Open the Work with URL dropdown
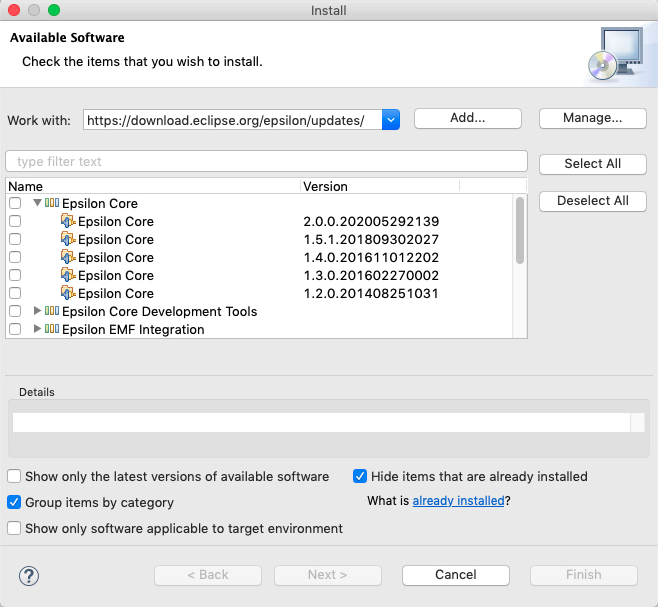The height and width of the screenshot is (608, 658). point(391,120)
